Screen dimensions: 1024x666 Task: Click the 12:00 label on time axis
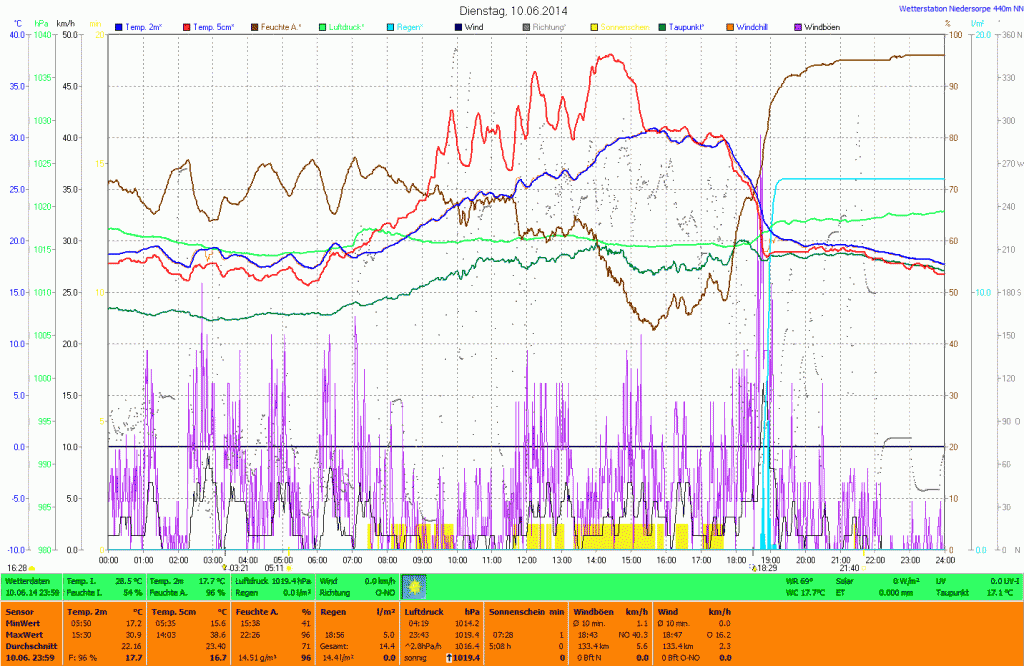click(526, 559)
